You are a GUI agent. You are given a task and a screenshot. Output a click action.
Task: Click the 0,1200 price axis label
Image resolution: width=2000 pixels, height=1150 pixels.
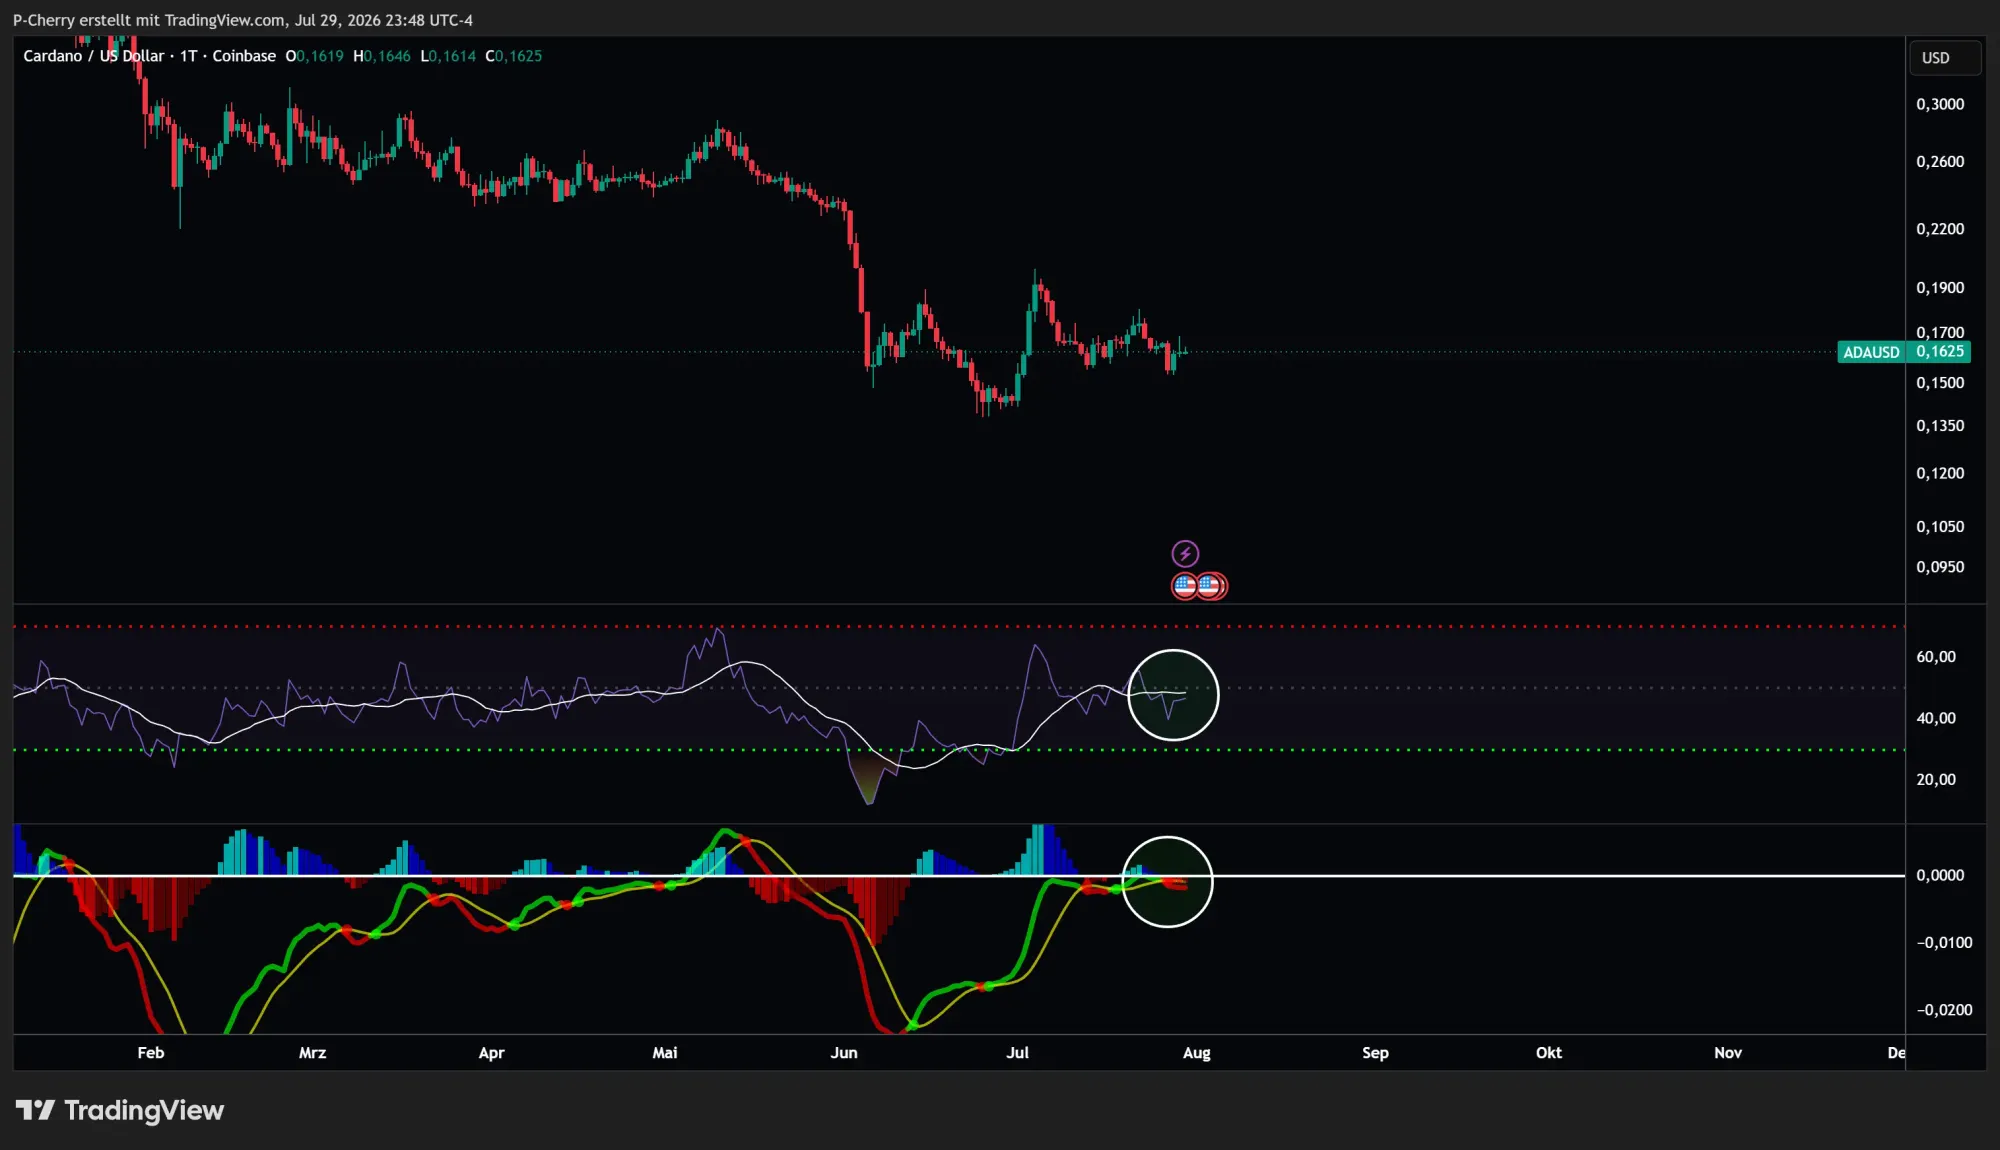[1940, 473]
